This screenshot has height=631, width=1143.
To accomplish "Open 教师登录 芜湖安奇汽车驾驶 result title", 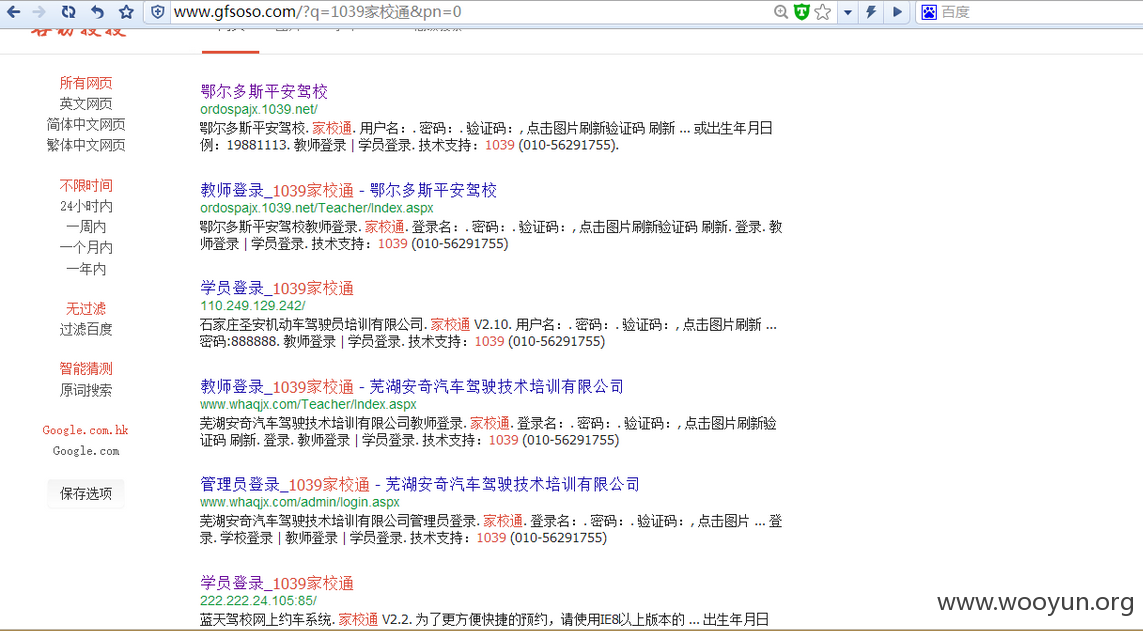I will [x=412, y=387].
